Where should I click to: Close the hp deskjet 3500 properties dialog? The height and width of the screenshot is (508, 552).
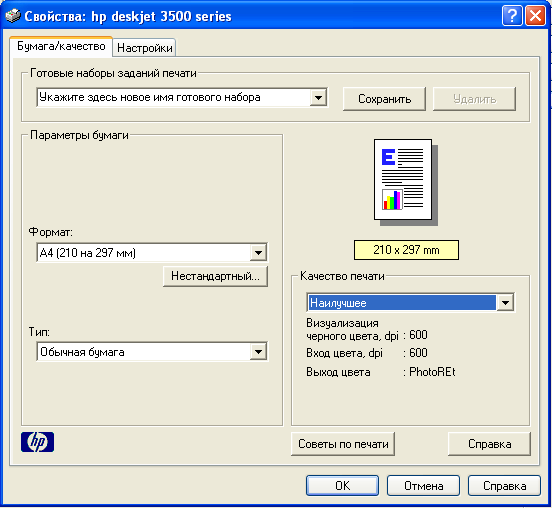pos(535,16)
